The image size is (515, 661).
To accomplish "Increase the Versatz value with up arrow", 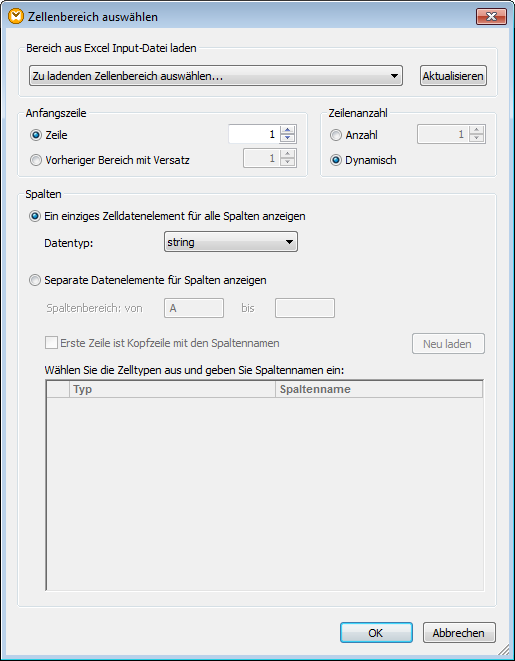I will [x=287, y=154].
